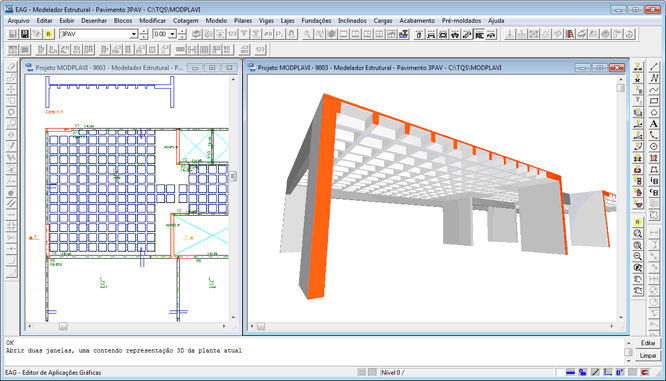
Task: Toggle the highlighted visualization mode button in toolbar
Action: [479, 34]
